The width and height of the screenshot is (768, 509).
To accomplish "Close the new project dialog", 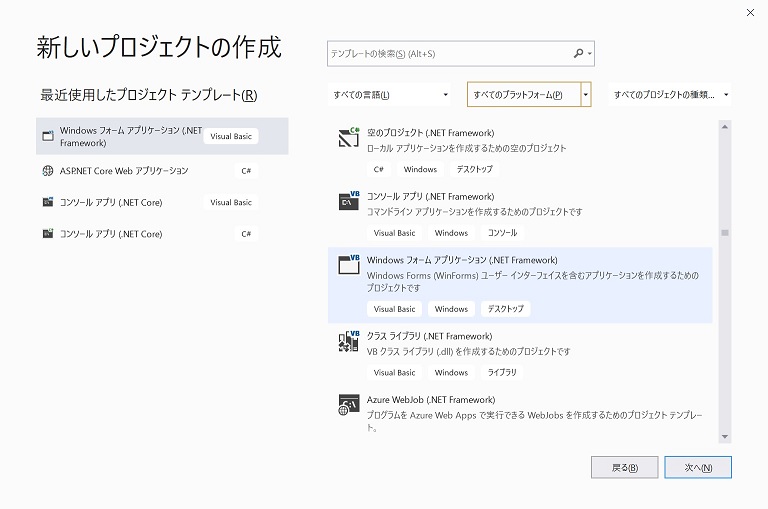I will (x=750, y=13).
